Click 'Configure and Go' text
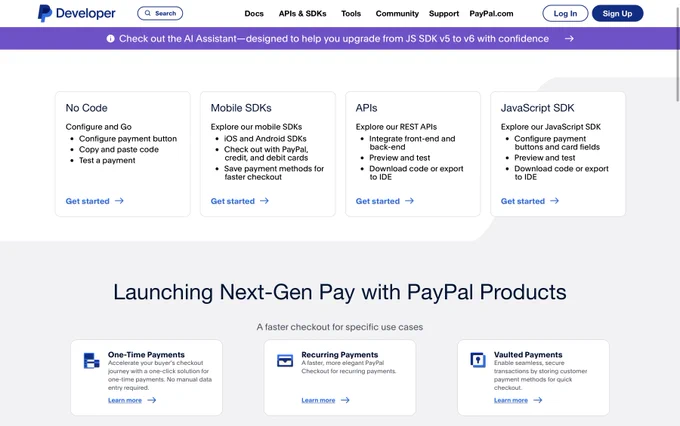 pyautogui.click(x=98, y=127)
